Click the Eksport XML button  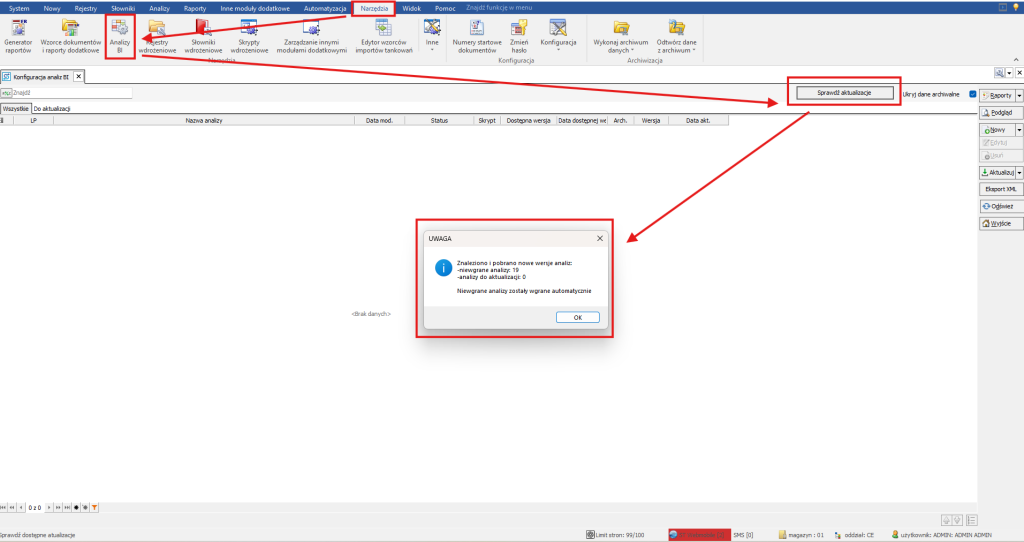pyautogui.click(x=1000, y=189)
